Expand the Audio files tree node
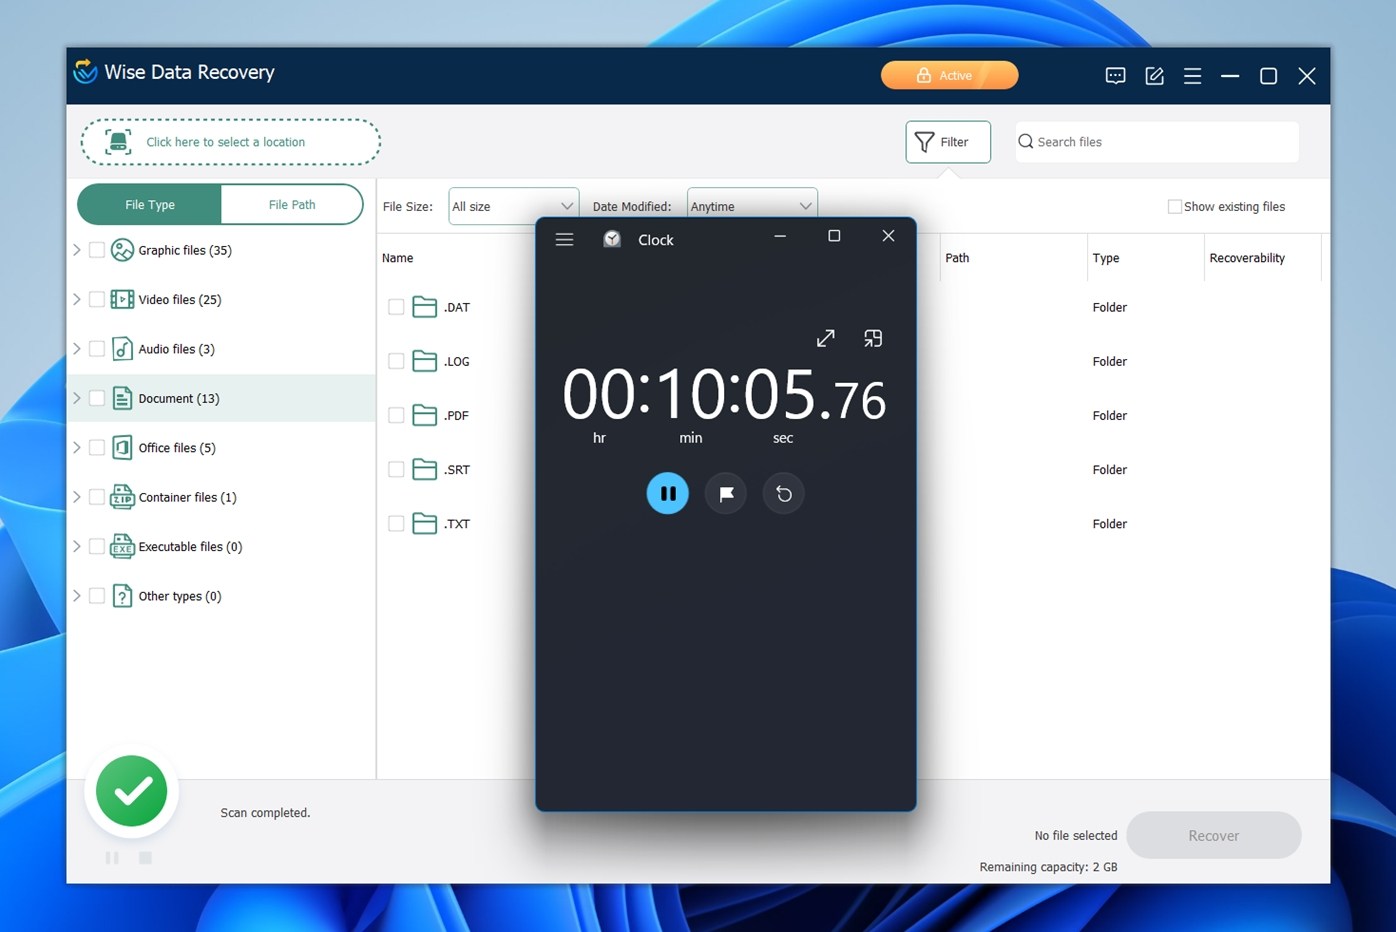Image resolution: width=1396 pixels, height=932 pixels. 77,349
